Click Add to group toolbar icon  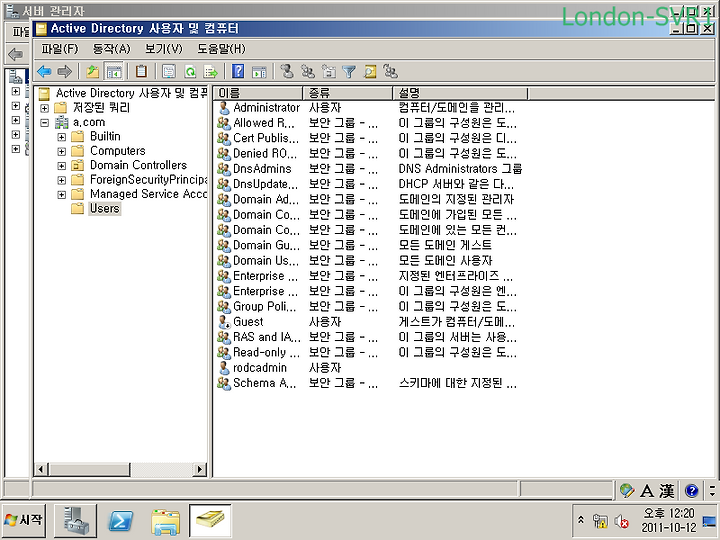pyautogui.click(x=390, y=72)
